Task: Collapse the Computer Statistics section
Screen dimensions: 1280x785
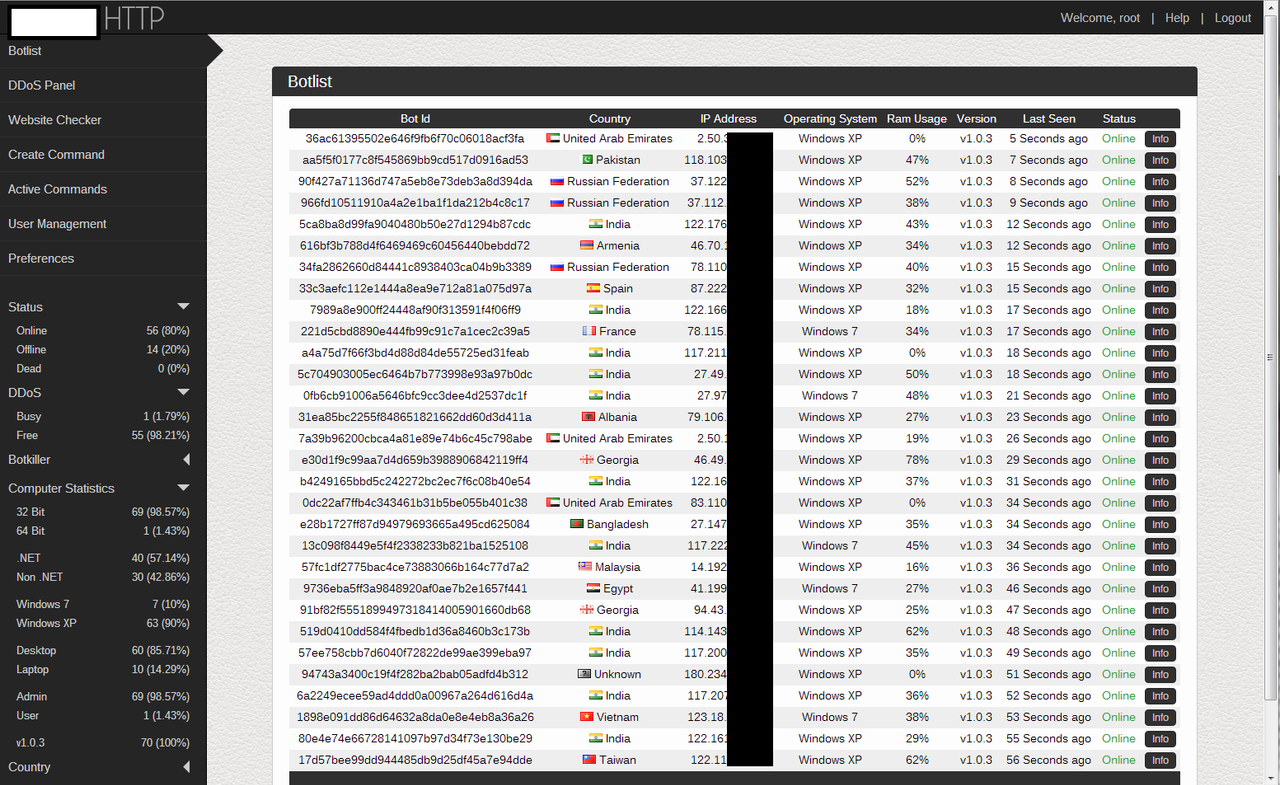Action: (x=183, y=488)
